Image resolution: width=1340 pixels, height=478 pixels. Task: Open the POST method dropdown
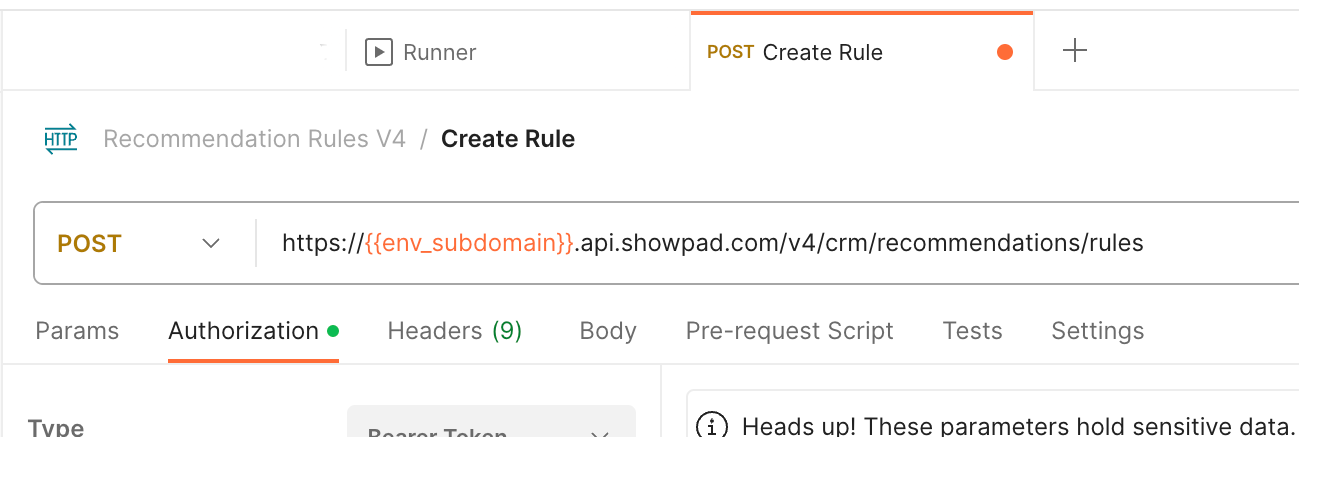pyautogui.click(x=140, y=243)
